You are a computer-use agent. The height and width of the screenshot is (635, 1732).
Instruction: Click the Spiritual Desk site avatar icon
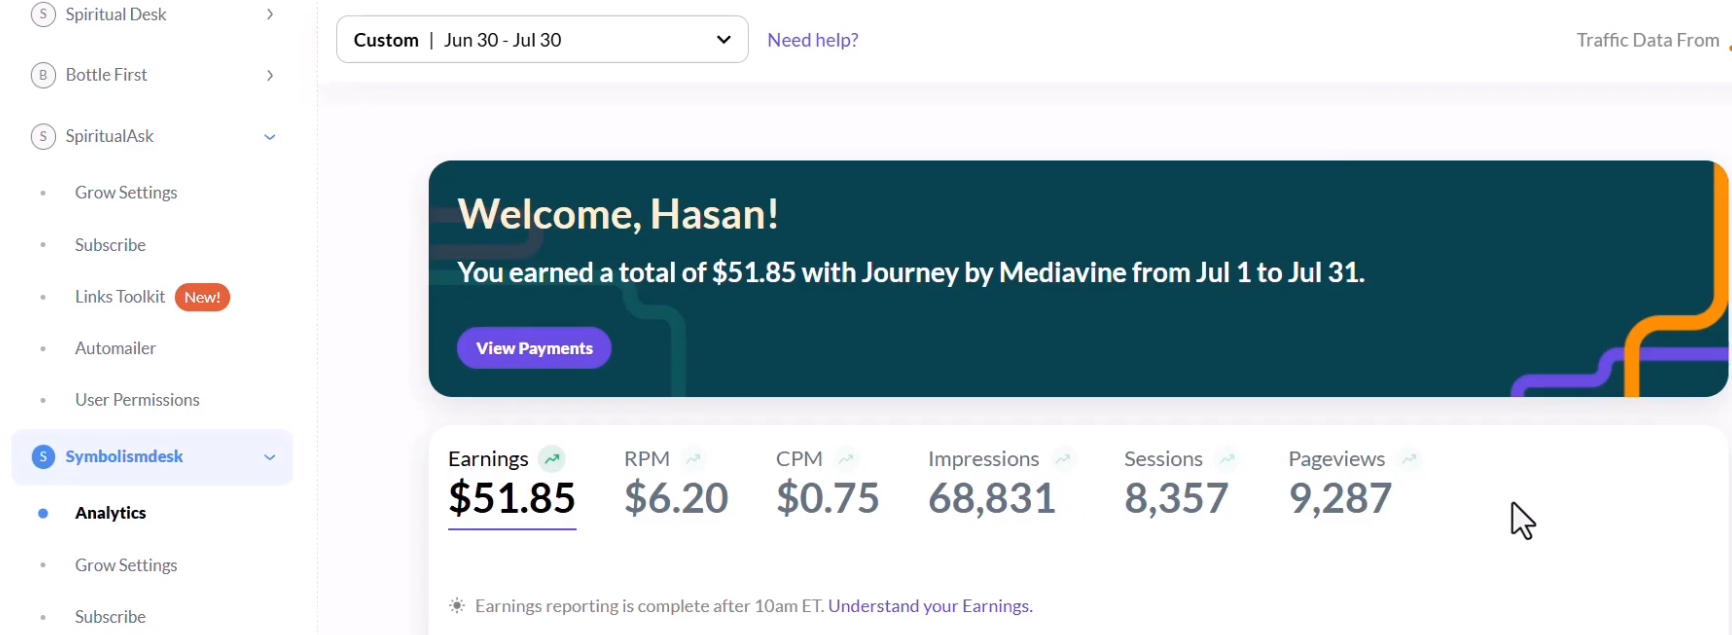43,14
